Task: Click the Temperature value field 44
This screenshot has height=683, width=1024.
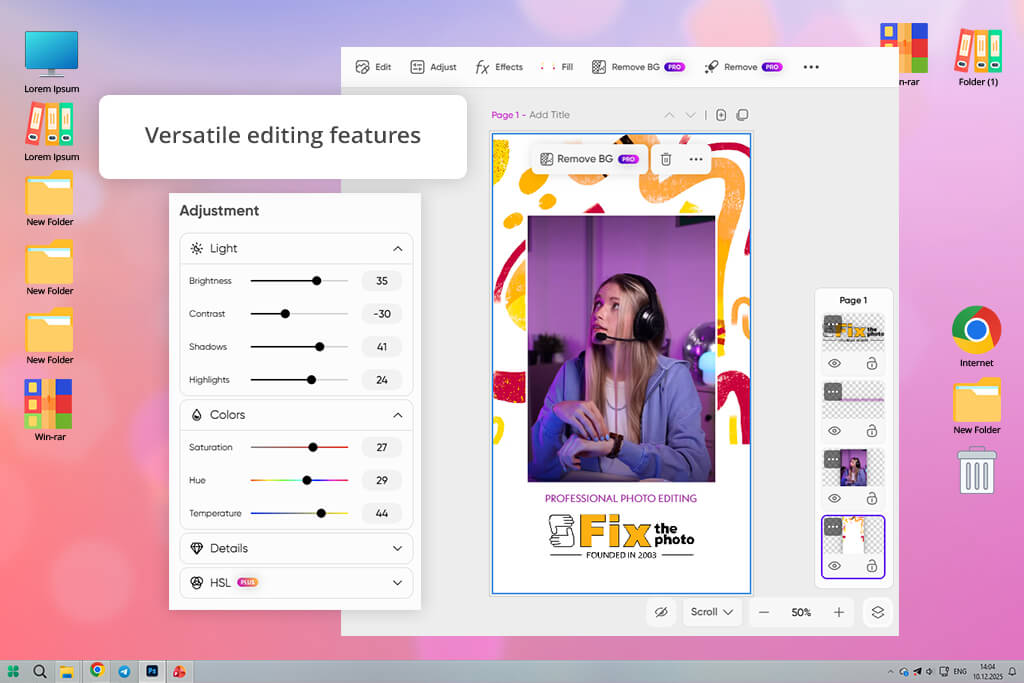Action: 382,513
